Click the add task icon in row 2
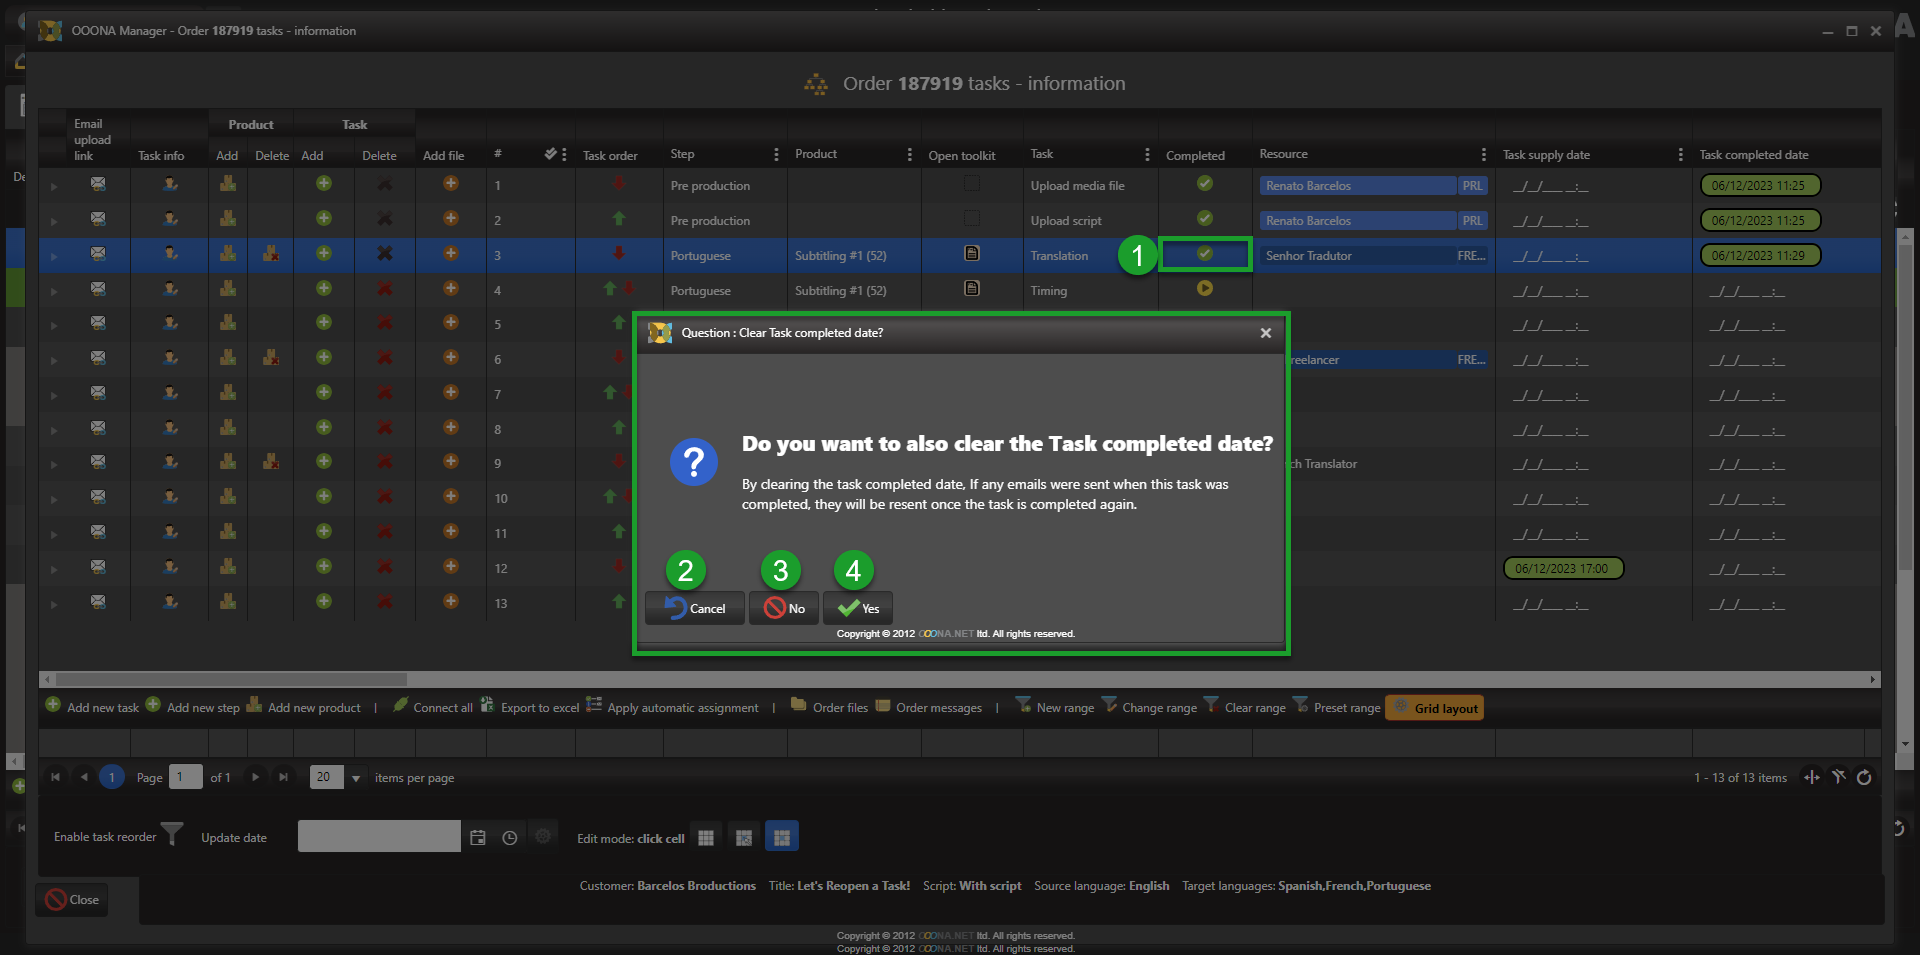This screenshot has width=1920, height=955. coord(323,219)
